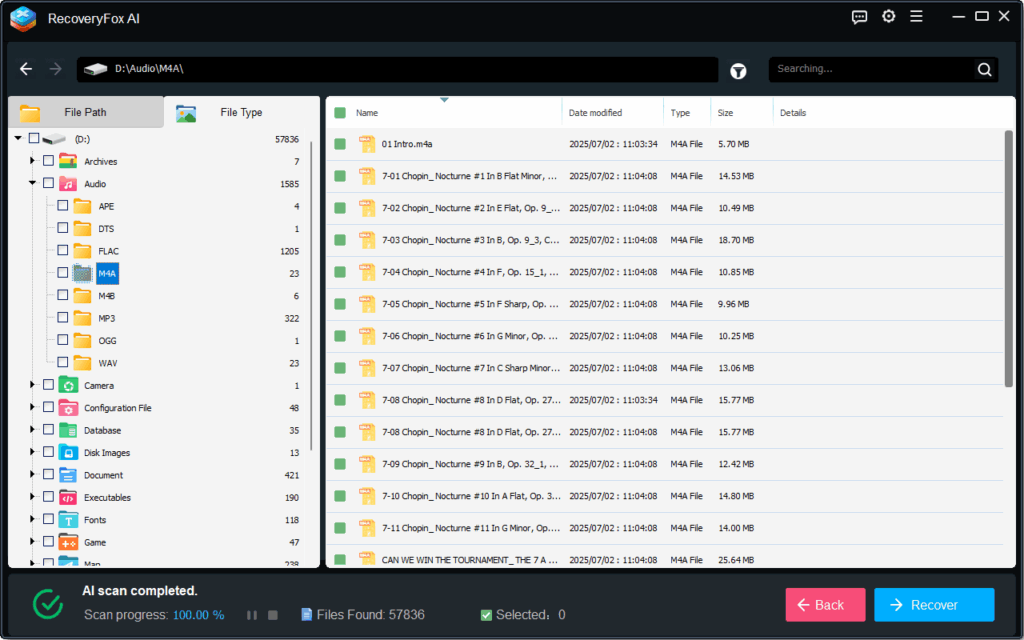Click the RecoveryFox AI logo icon

[23, 18]
